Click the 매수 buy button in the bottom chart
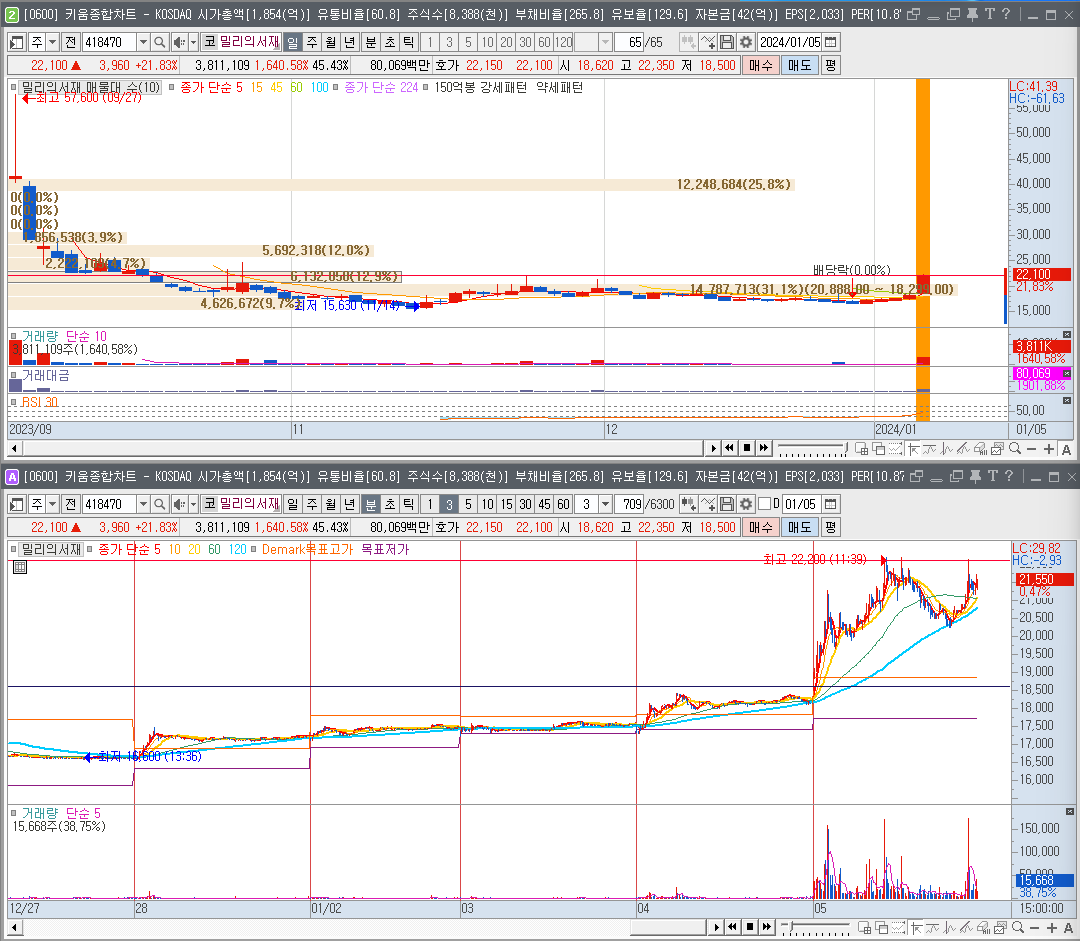 click(760, 527)
